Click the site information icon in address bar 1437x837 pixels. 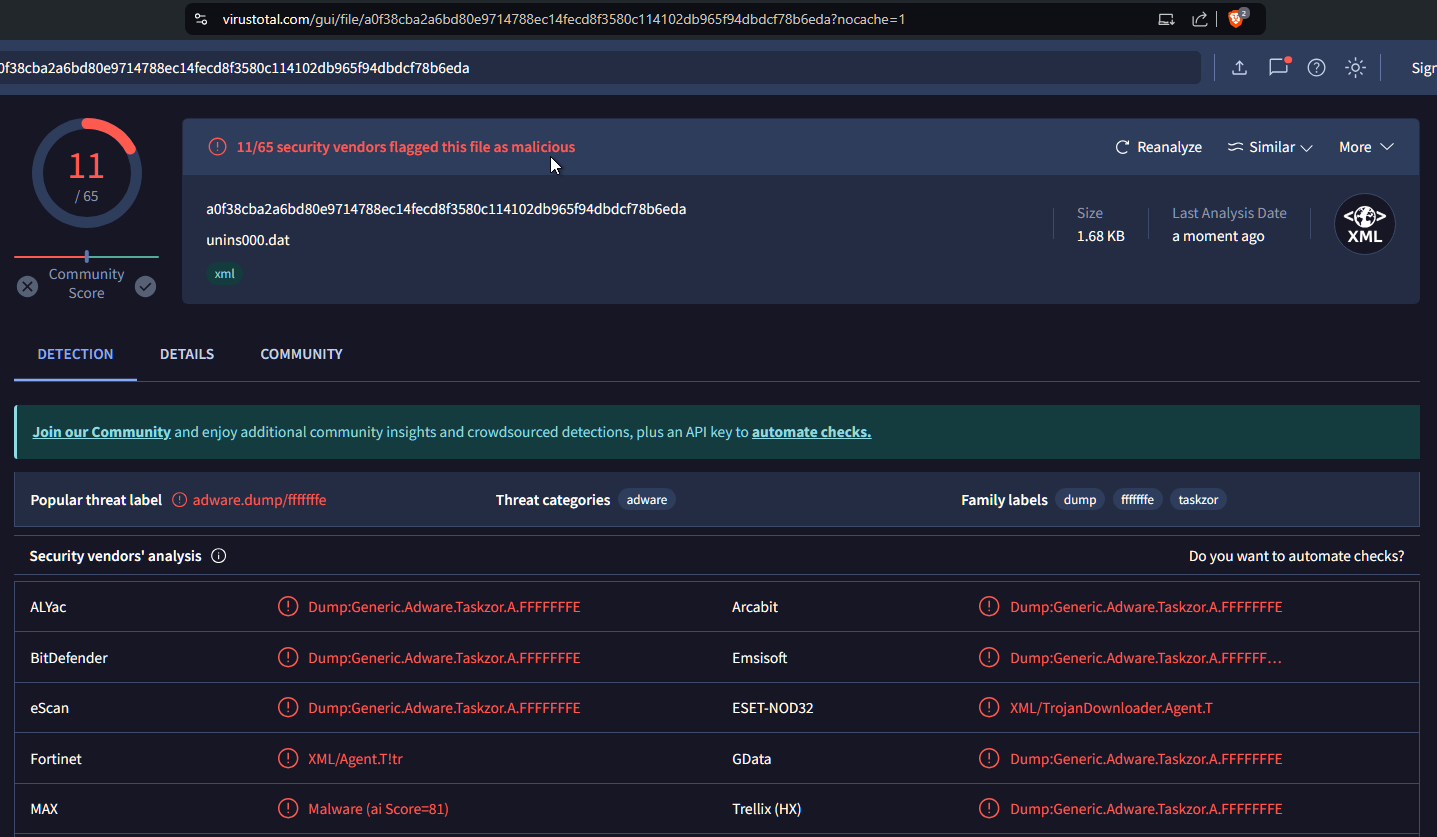pyautogui.click(x=200, y=19)
